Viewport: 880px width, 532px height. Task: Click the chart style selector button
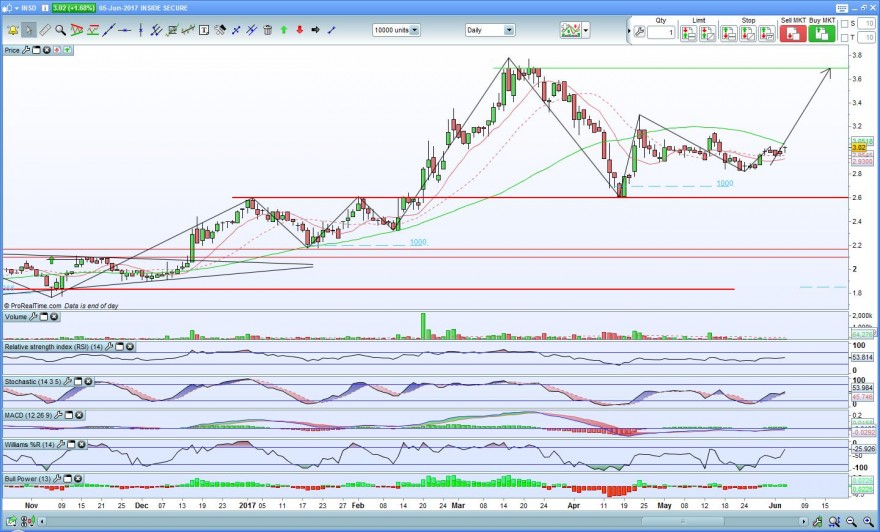click(x=571, y=30)
